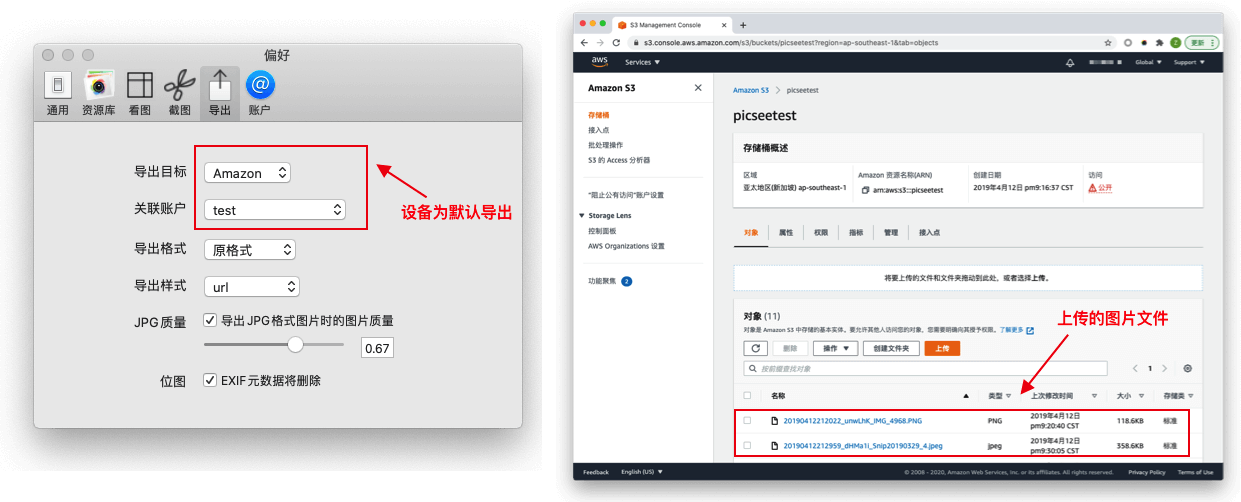Bookmark page with star icon
The width and height of the screenshot is (1241, 502).
click(1108, 43)
